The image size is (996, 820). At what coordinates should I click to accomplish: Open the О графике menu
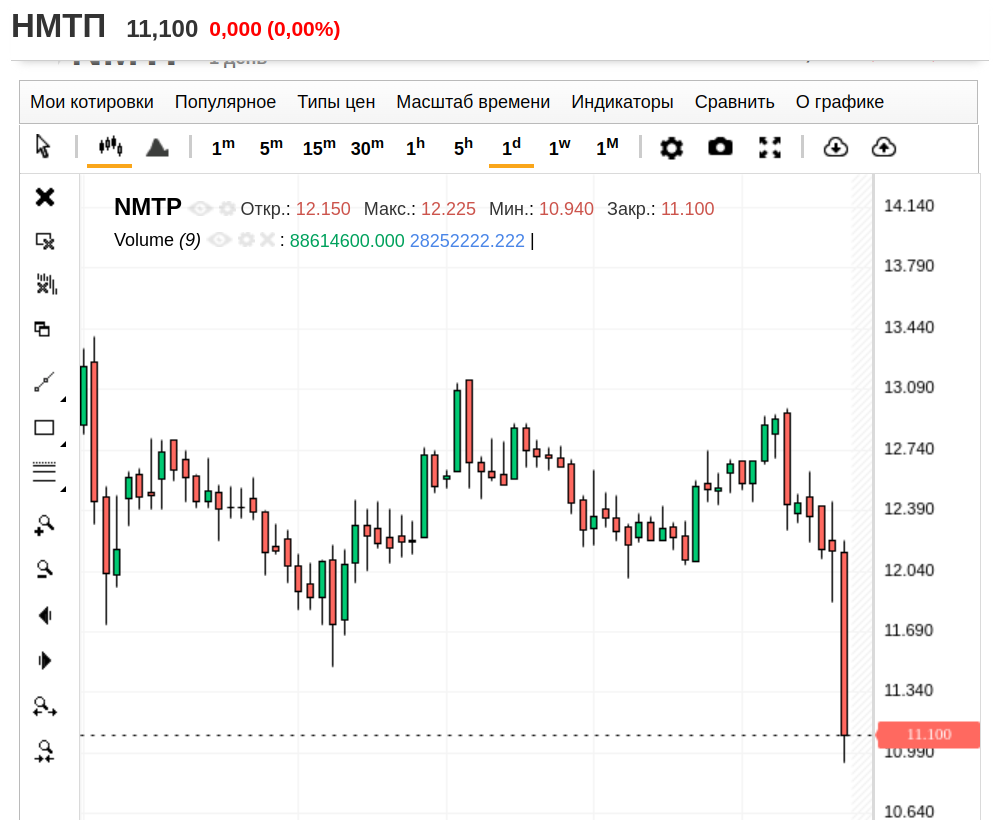tap(840, 102)
